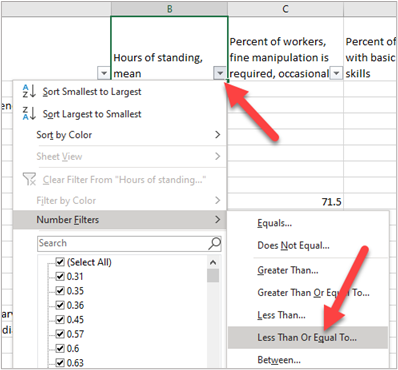Expand the Filter by Color submenu arrow
Viewport: 398px width, 370px height.
[217, 200]
